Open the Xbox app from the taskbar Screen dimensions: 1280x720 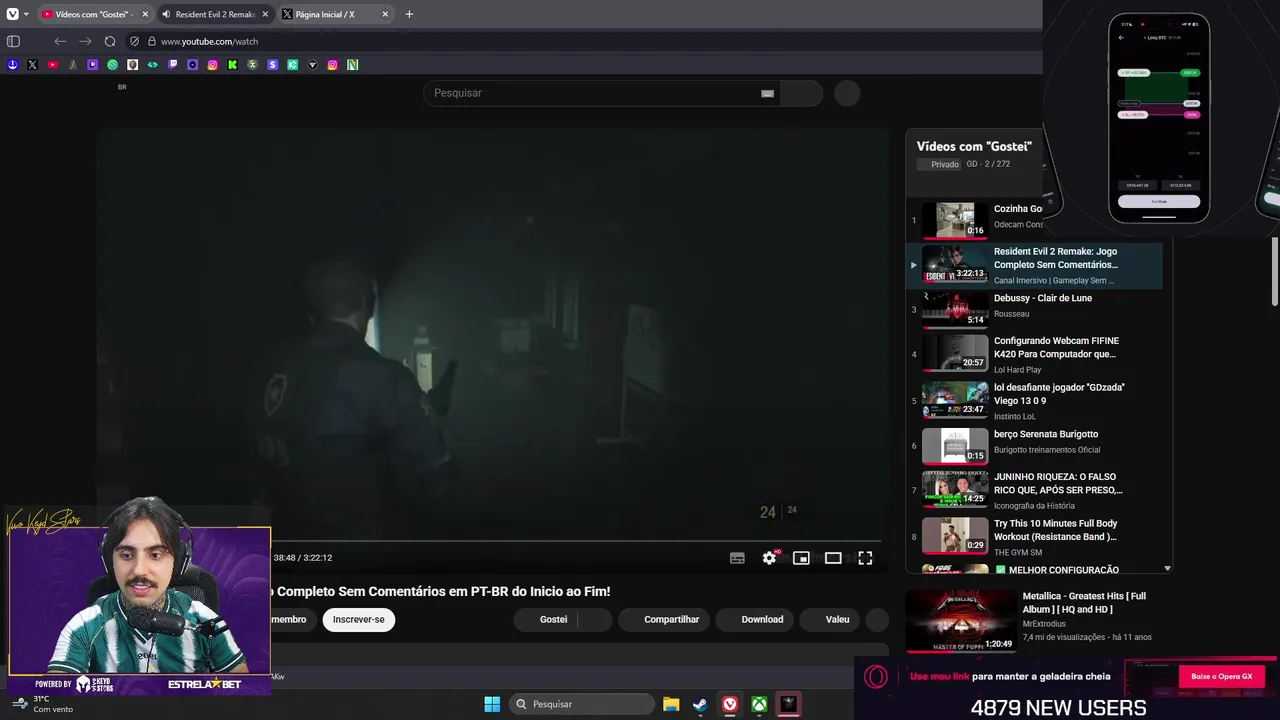(760, 704)
